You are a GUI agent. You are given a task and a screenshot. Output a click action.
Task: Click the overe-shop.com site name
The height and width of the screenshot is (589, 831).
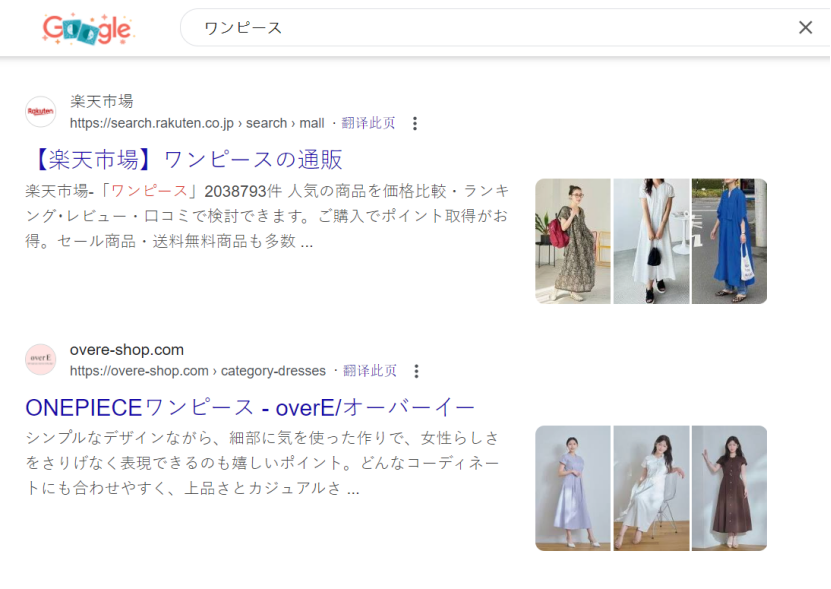[127, 350]
